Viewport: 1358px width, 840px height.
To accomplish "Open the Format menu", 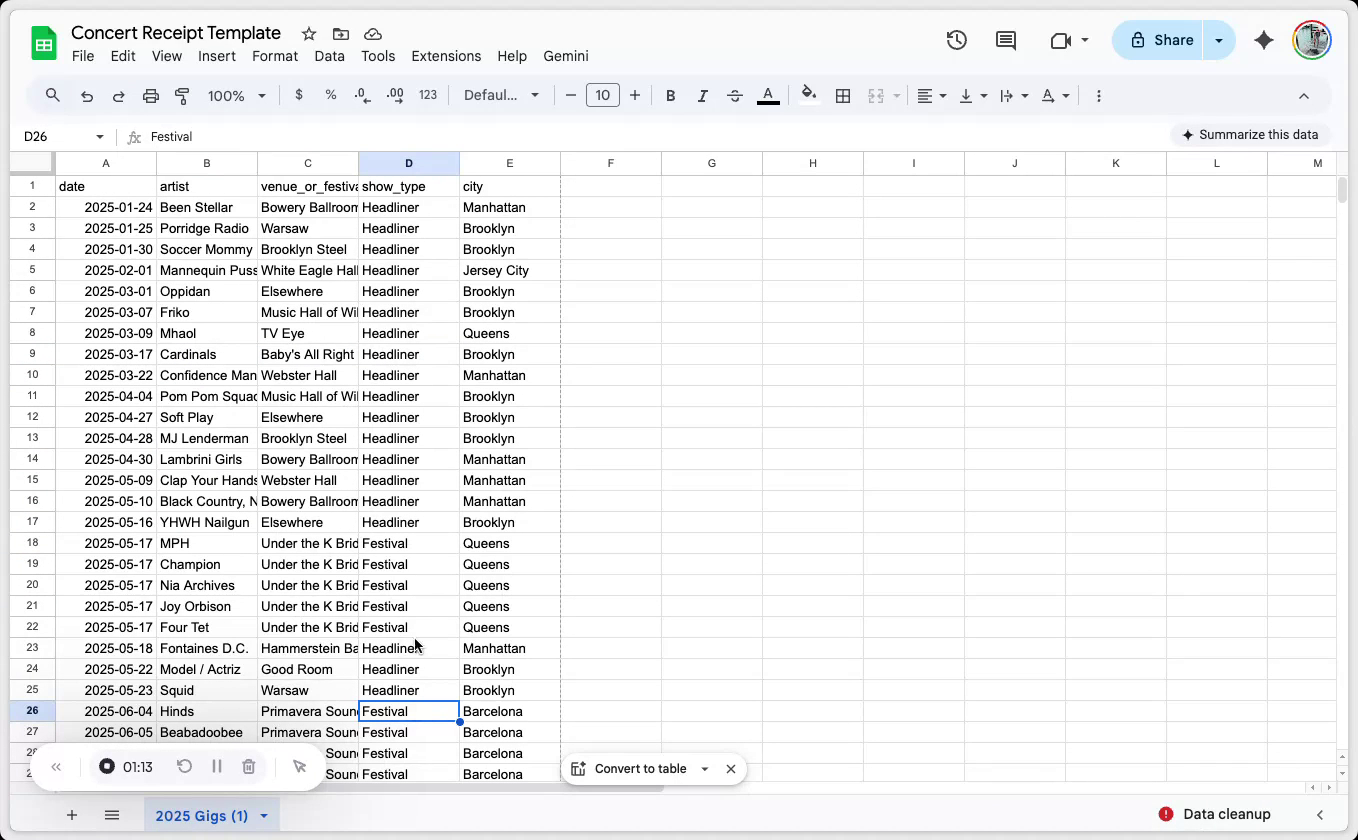I will [x=275, y=56].
